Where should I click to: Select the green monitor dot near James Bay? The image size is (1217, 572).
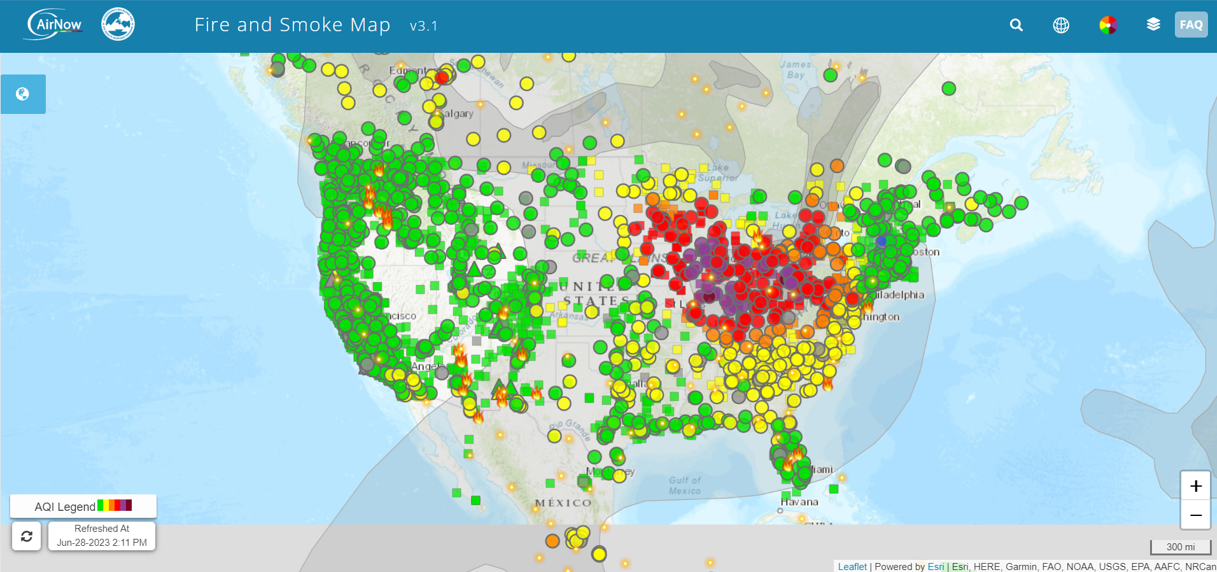(830, 75)
